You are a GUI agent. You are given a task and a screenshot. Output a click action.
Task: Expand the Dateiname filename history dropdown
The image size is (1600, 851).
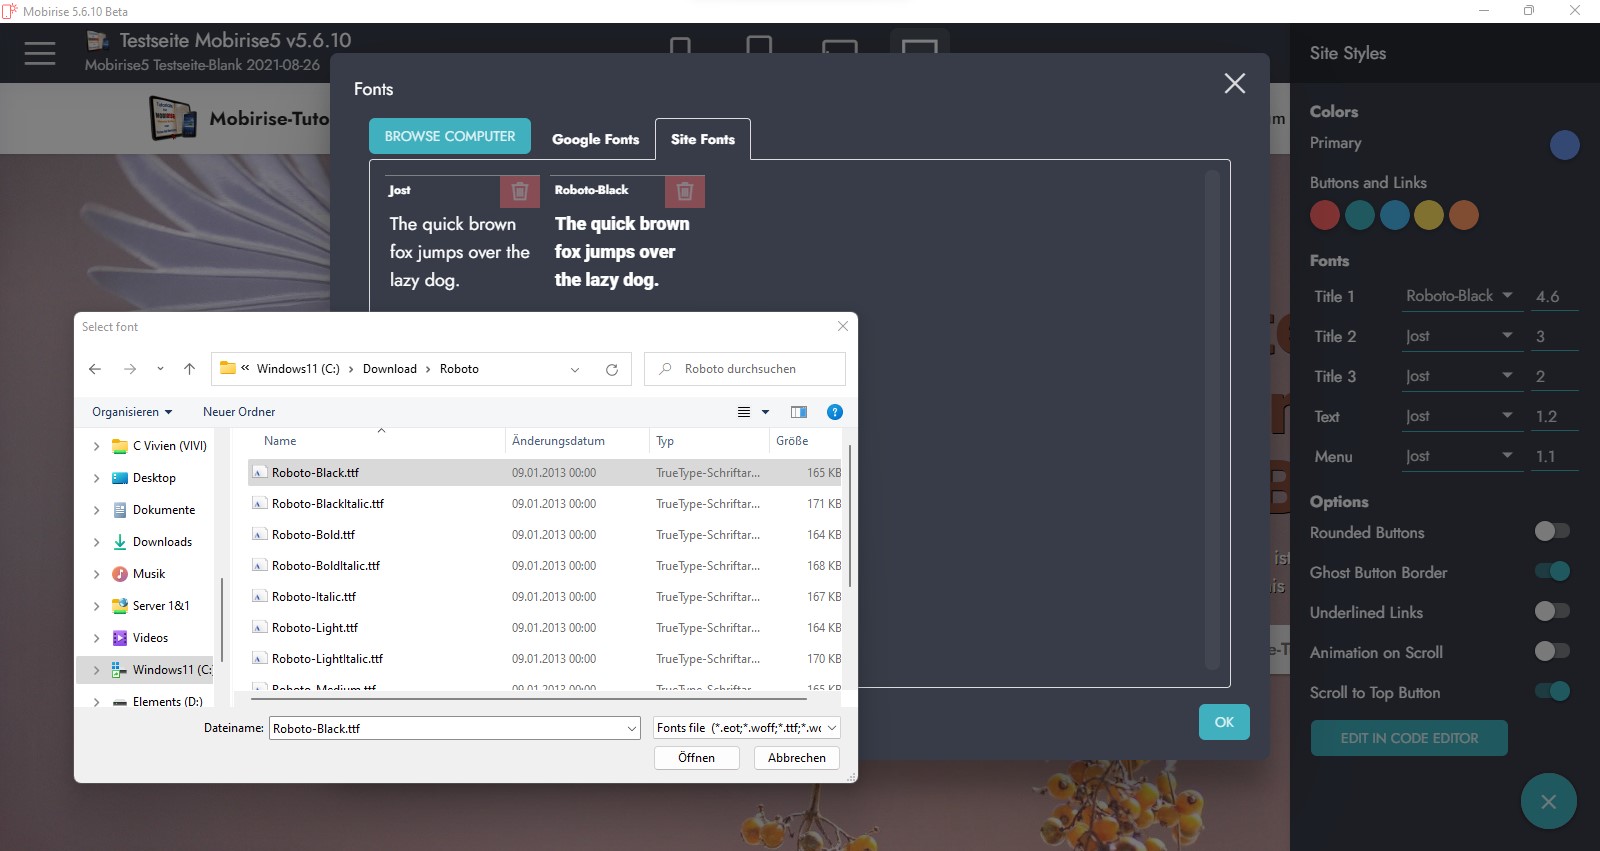point(631,729)
